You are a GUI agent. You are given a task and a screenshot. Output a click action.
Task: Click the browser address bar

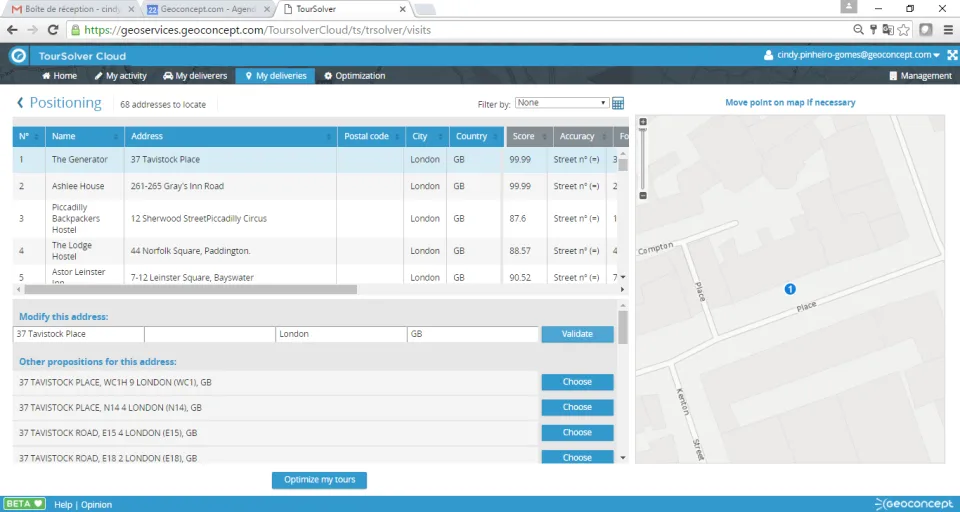pos(459,30)
